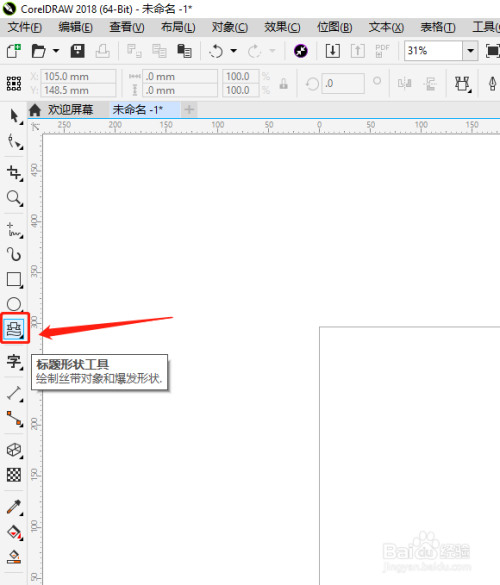Select the Pick tool arrow

(x=14, y=116)
